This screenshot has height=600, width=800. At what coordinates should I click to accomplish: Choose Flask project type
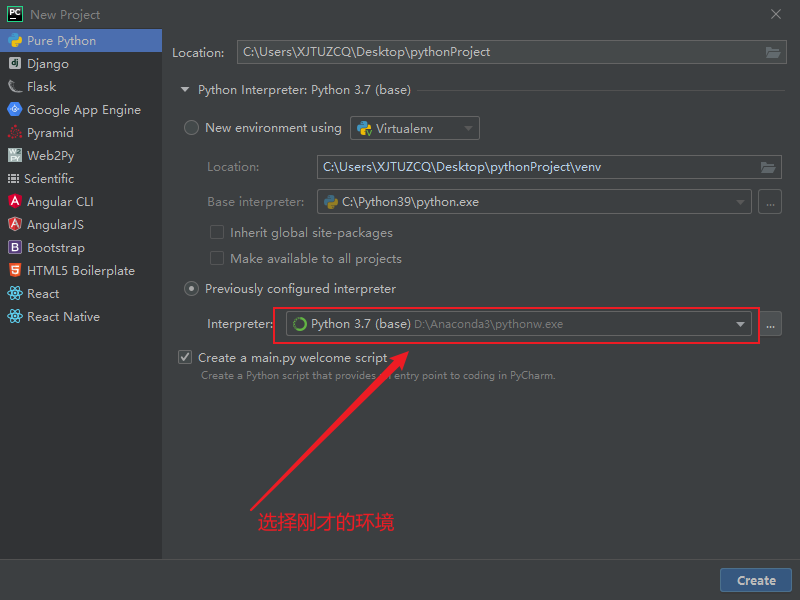(x=81, y=86)
